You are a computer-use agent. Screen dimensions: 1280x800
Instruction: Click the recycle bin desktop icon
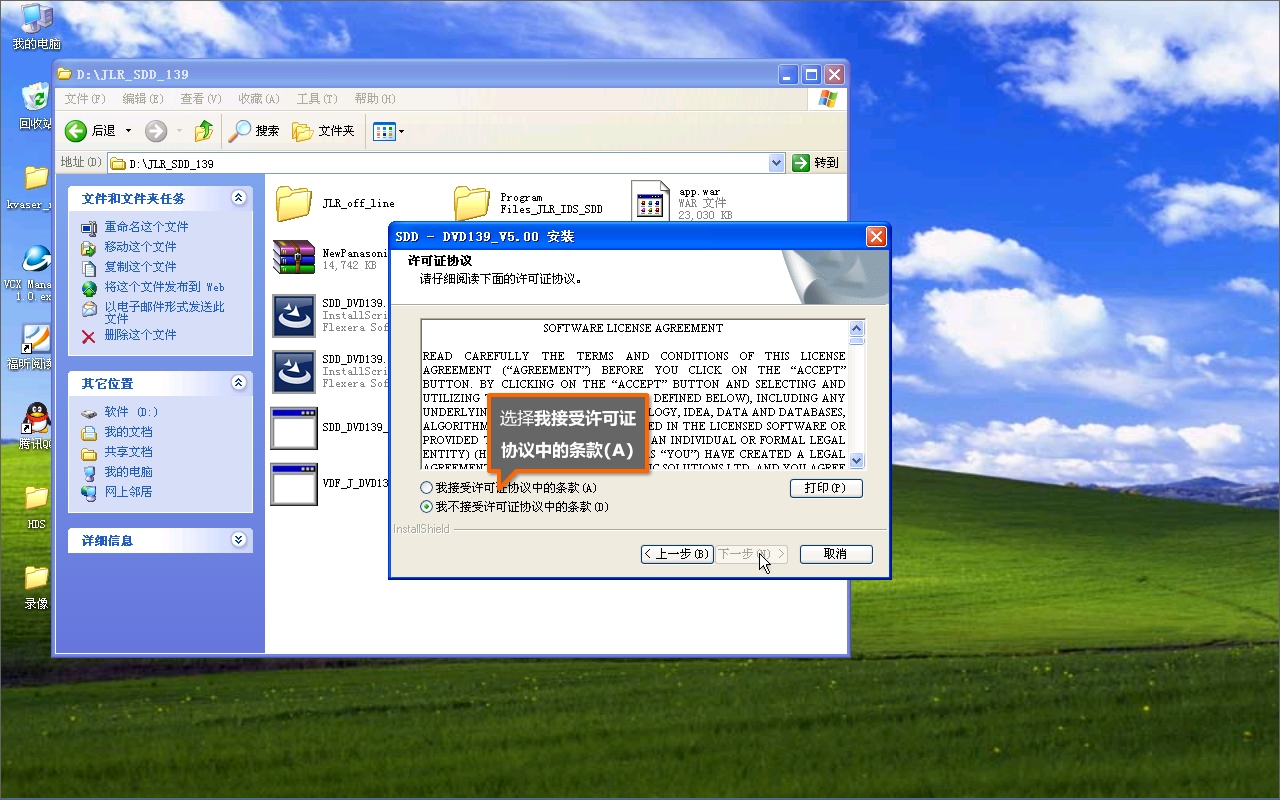36,97
